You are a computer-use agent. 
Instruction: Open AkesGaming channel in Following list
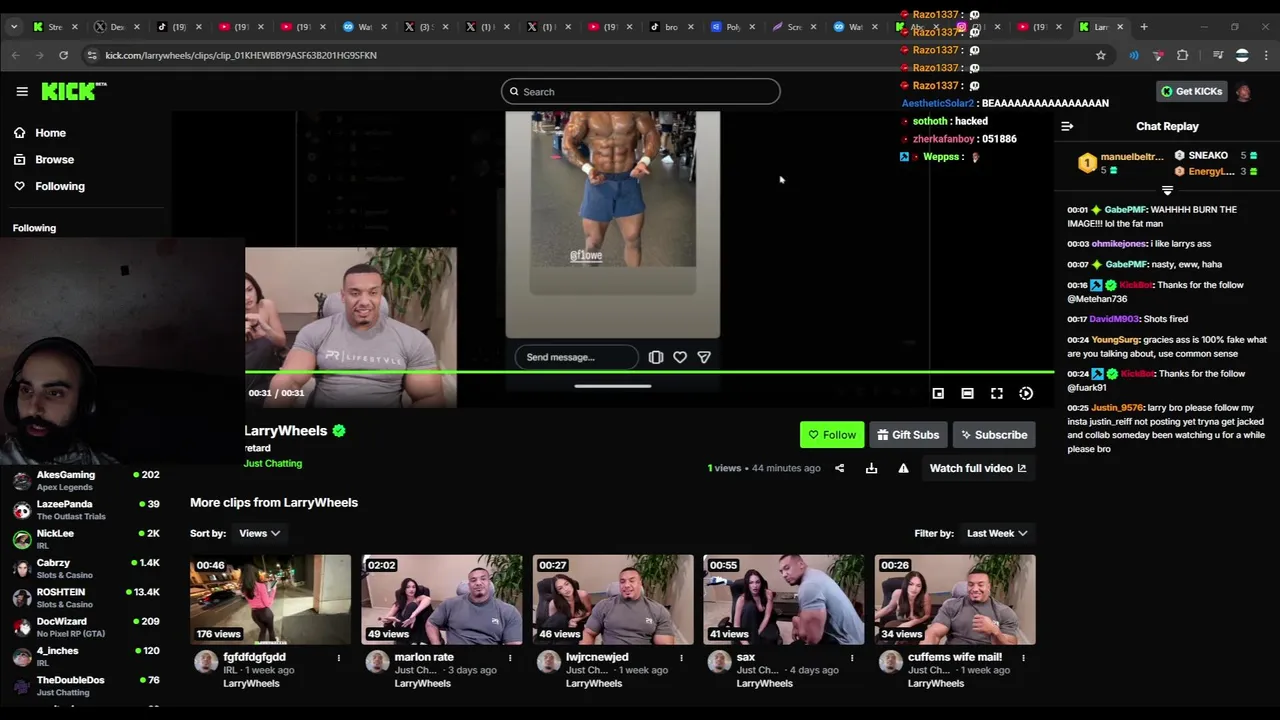tap(86, 481)
